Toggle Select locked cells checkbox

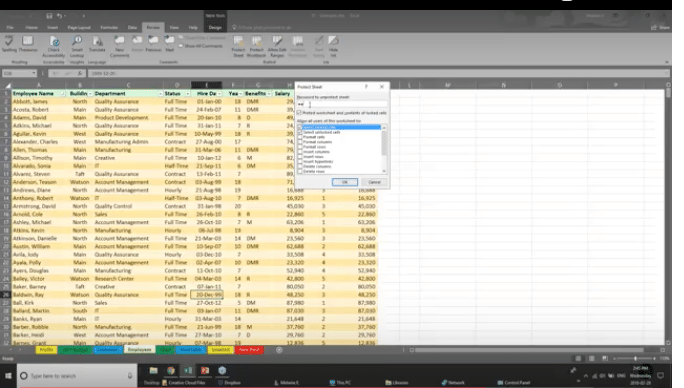(300, 127)
